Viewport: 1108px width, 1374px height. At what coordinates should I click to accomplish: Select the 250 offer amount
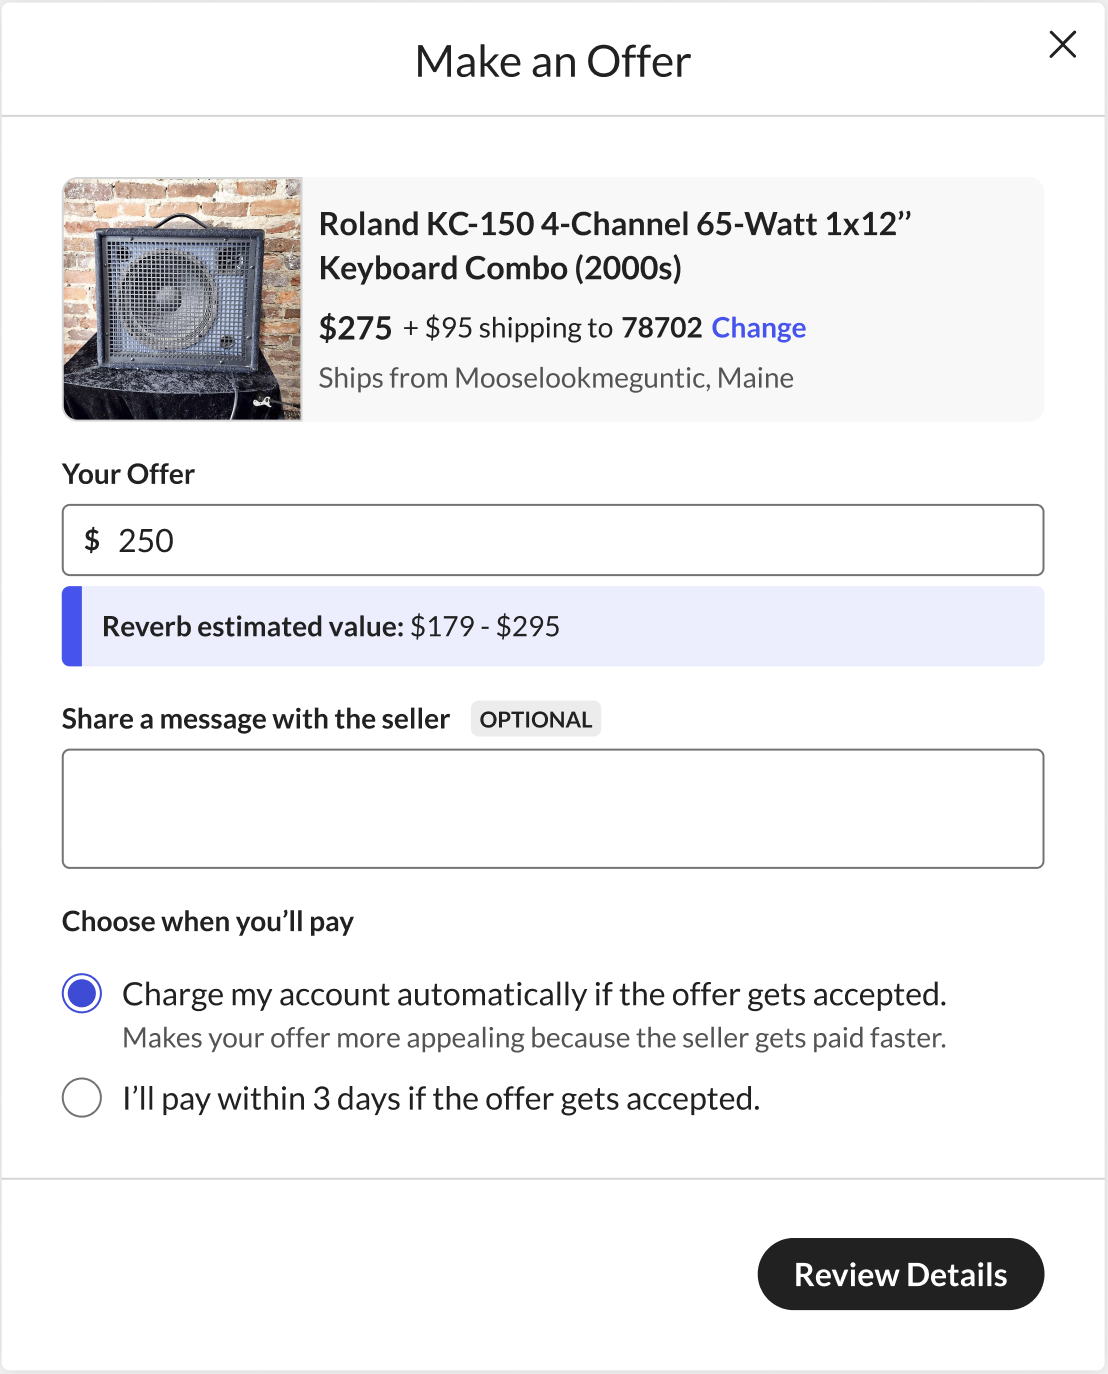point(148,540)
